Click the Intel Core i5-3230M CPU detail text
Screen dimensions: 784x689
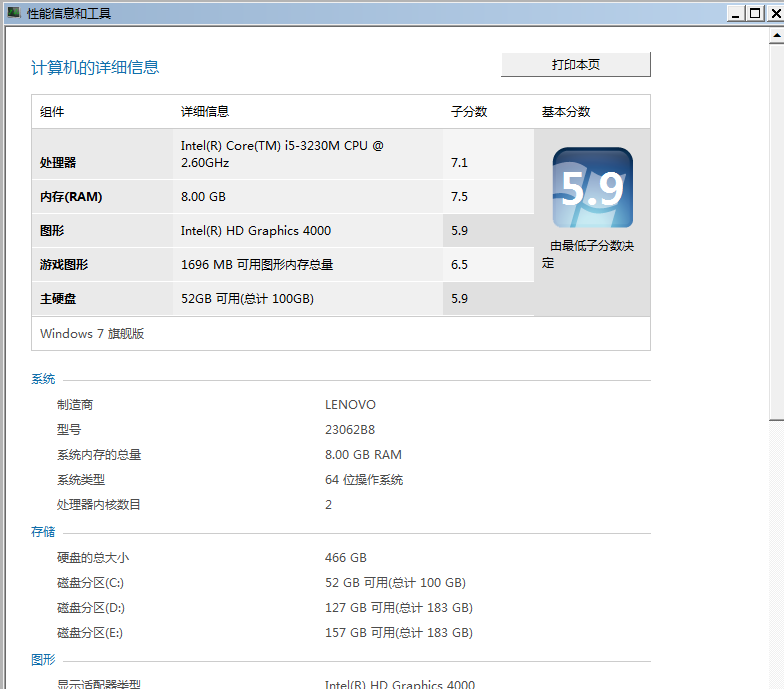282,154
